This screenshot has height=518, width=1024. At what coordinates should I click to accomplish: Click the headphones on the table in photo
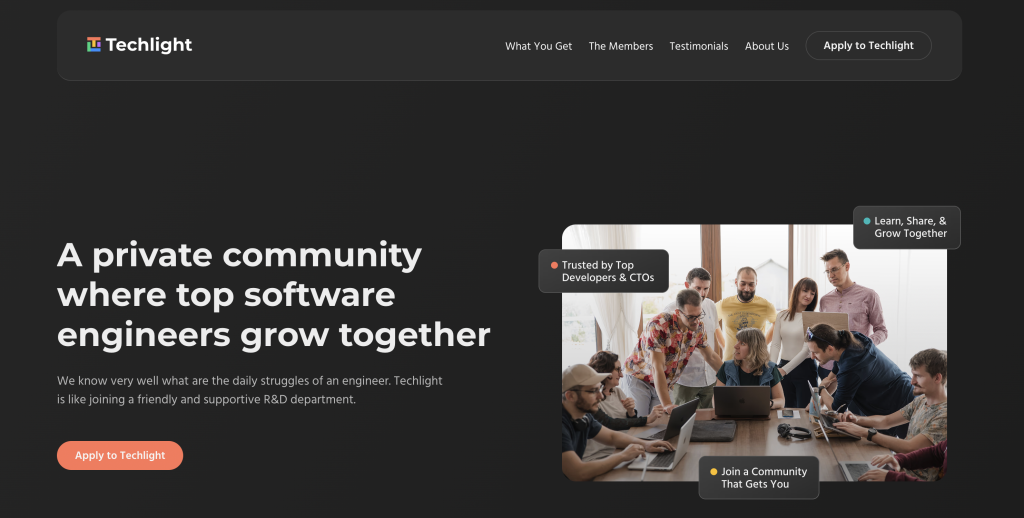(793, 431)
